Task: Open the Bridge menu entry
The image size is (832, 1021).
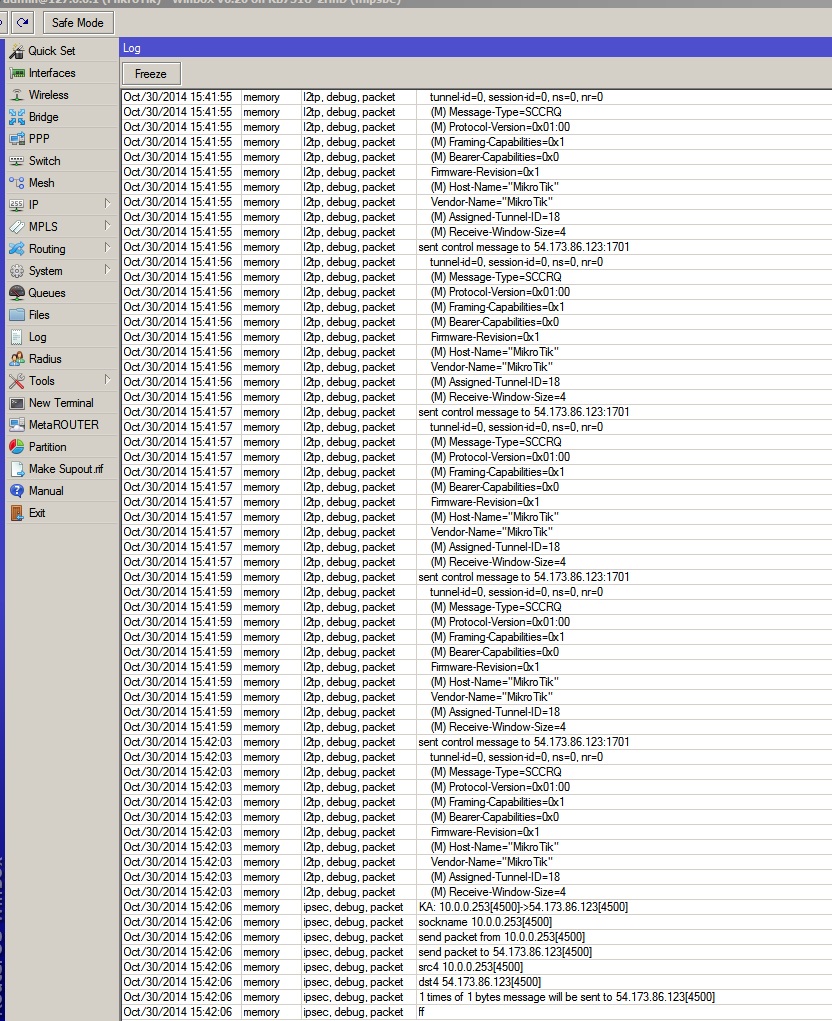Action: click(62, 117)
